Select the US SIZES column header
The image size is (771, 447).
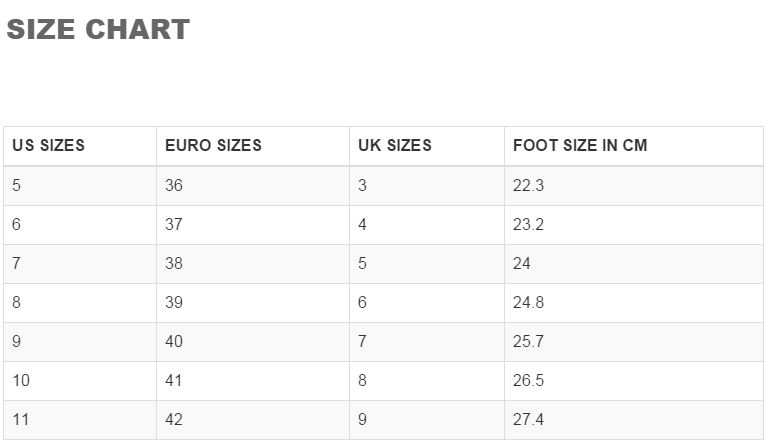point(80,146)
